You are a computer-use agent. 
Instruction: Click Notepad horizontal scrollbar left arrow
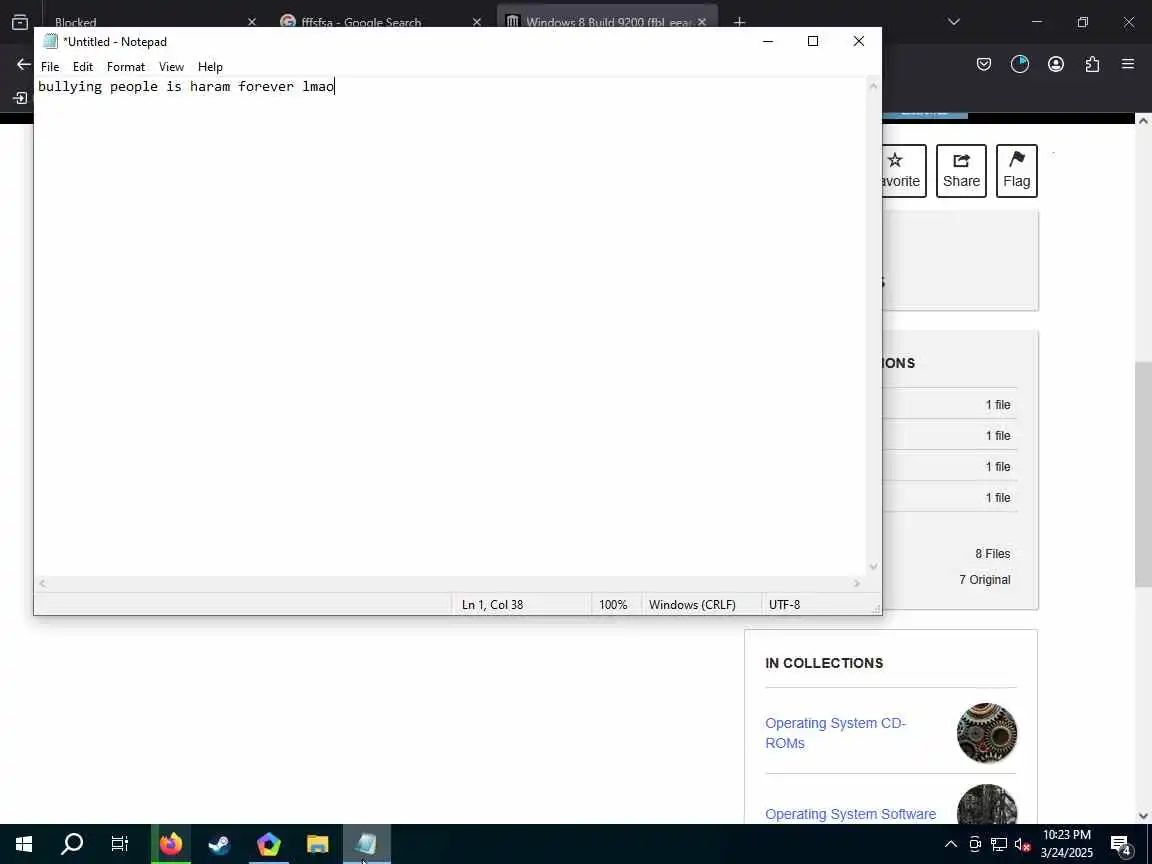pyautogui.click(x=42, y=583)
